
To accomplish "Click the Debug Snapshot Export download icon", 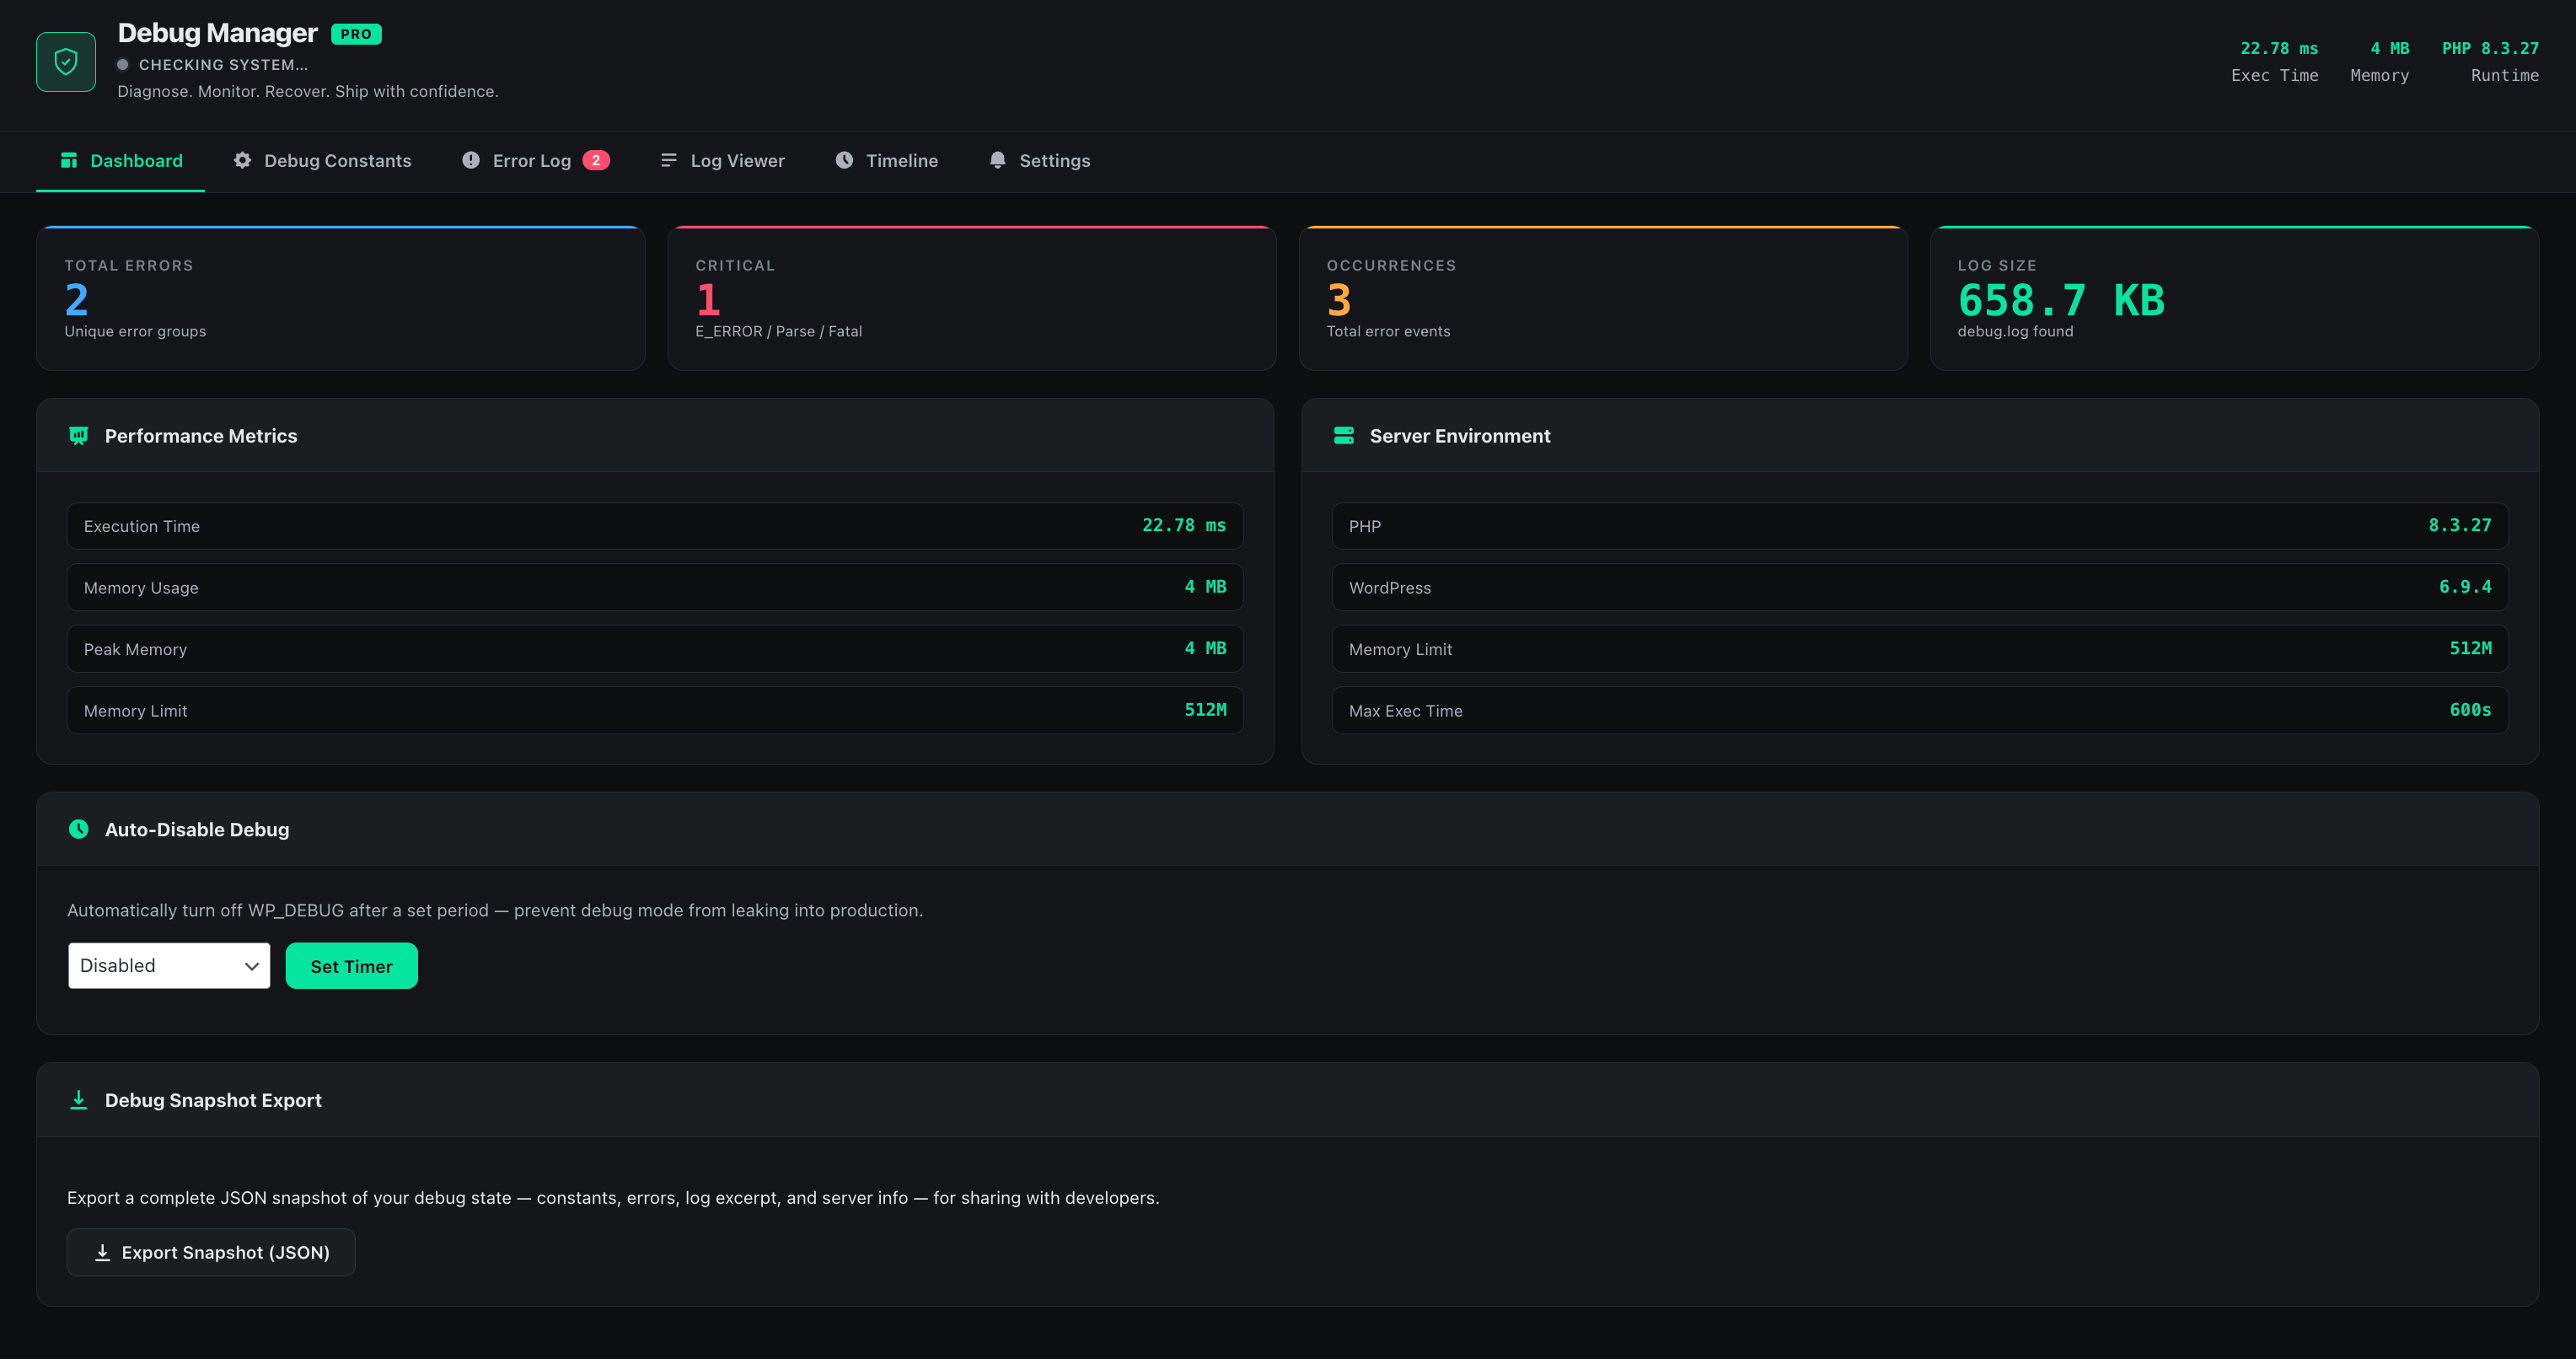I will click(x=79, y=1100).
